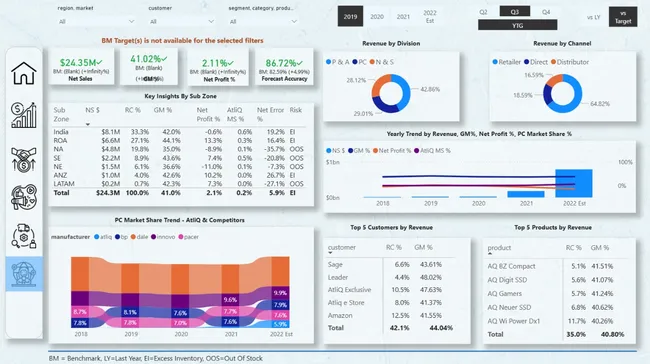Image resolution: width=650 pixels, height=364 pixels.
Task: Click the Net Profit % 2.11% card
Action: click(x=218, y=68)
